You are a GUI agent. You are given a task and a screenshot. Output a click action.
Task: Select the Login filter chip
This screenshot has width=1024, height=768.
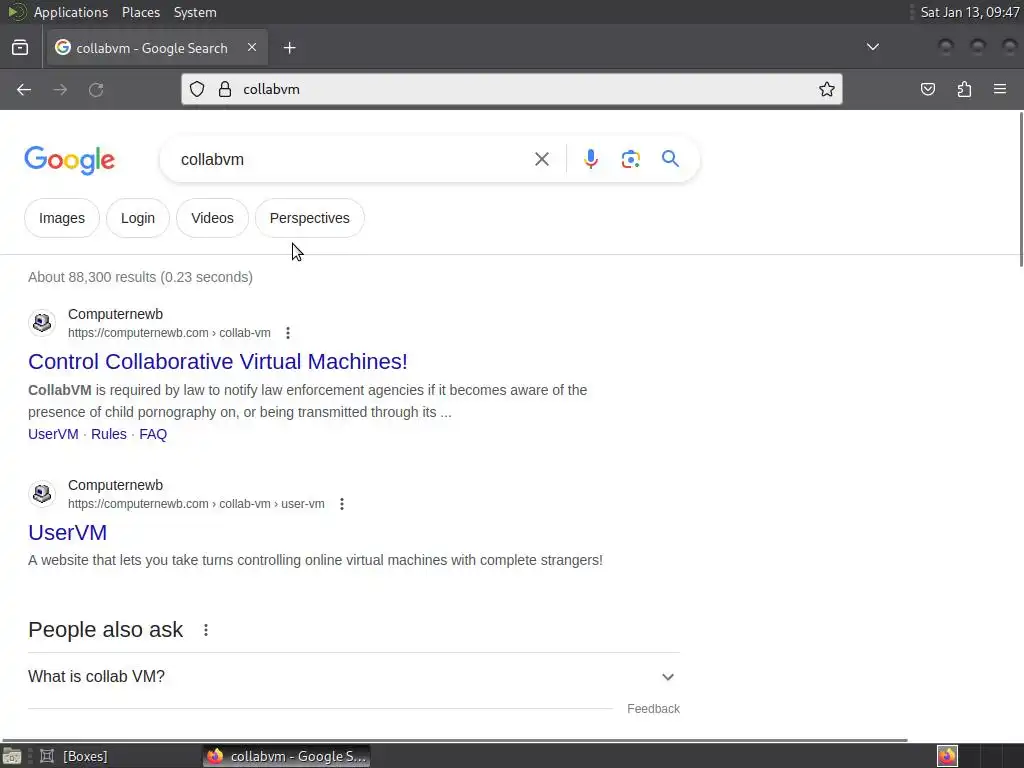tap(138, 218)
